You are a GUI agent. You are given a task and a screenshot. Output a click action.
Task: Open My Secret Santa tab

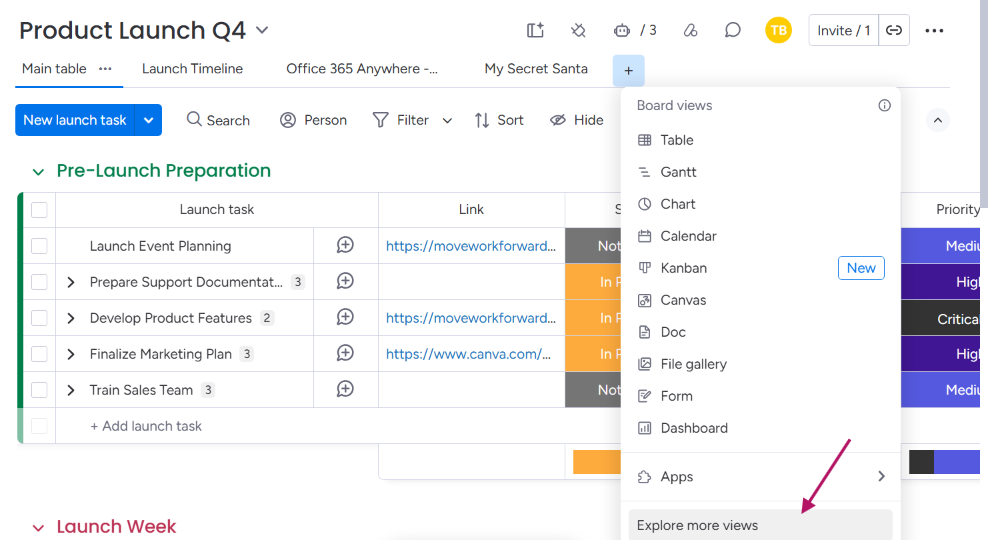536,69
